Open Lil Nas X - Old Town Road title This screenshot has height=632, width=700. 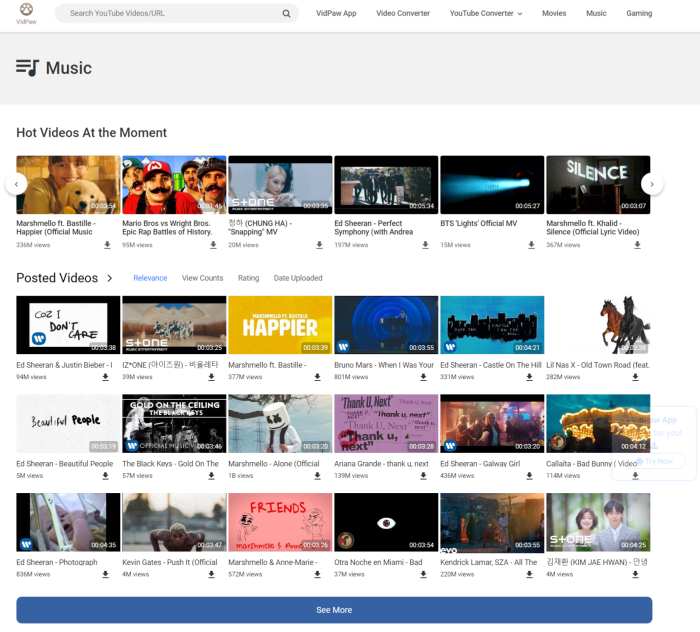(x=598, y=365)
